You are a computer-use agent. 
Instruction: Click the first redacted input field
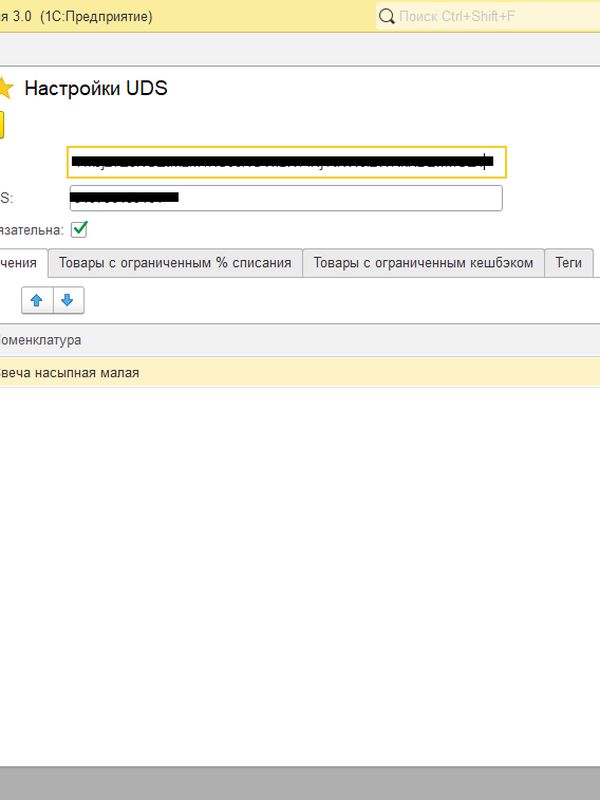point(287,162)
